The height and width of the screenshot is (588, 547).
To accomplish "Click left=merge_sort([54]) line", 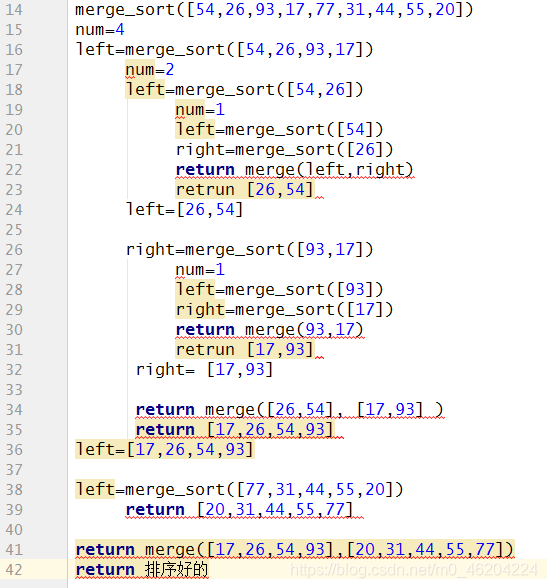I will [x=279, y=130].
